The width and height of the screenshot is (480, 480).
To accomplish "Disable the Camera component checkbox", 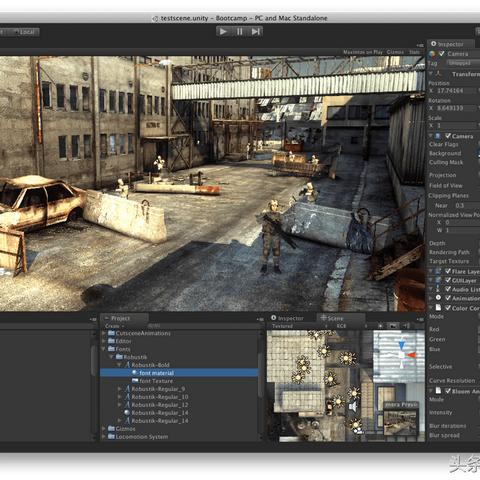I will (448, 136).
